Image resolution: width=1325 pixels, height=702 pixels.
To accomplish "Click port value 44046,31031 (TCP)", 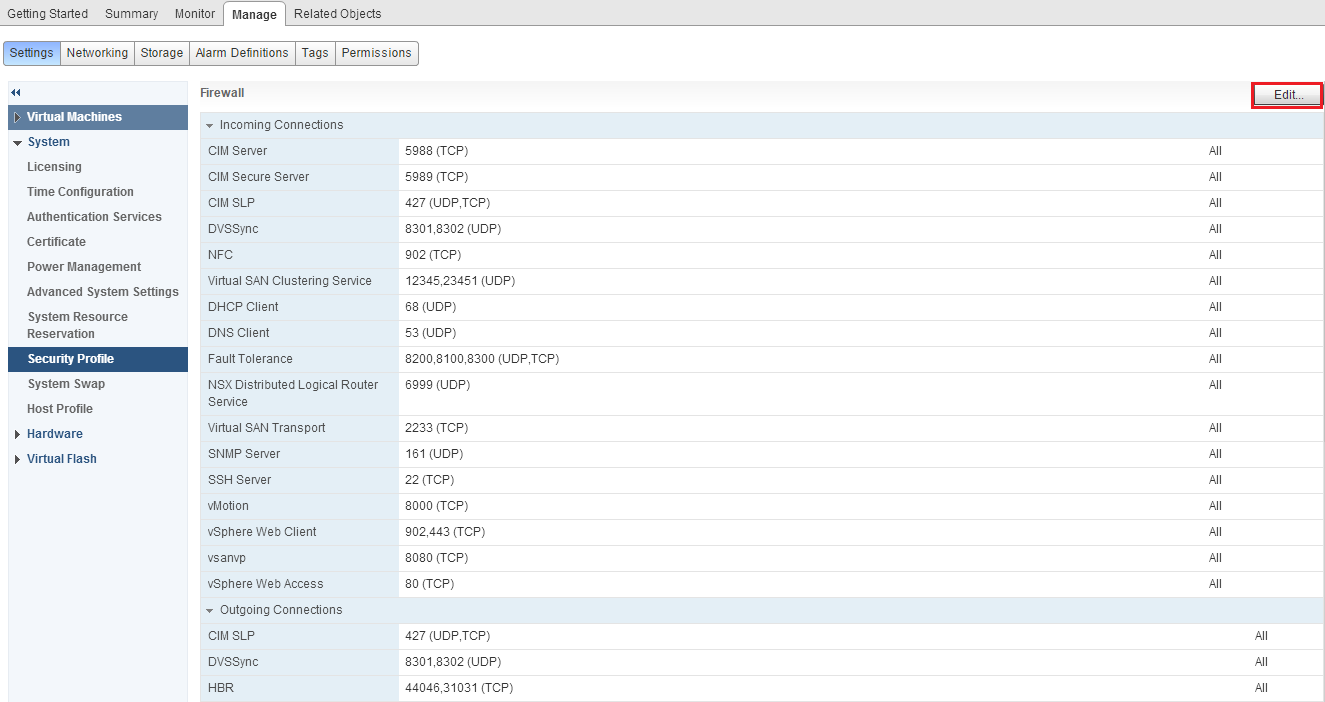I will (x=459, y=688).
